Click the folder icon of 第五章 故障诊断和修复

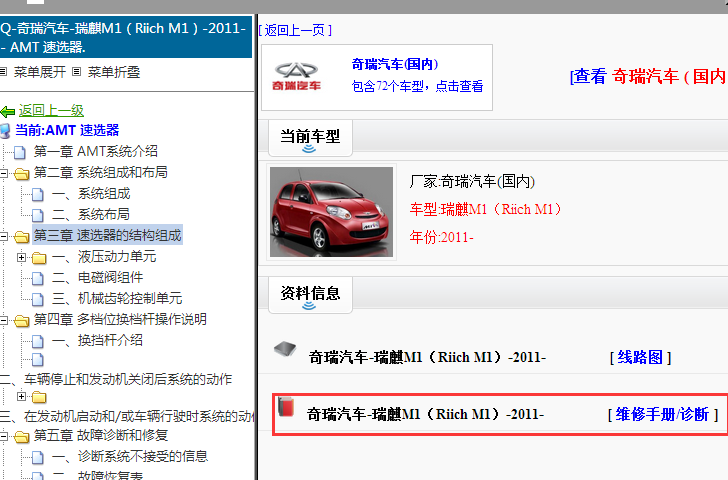click(21, 436)
